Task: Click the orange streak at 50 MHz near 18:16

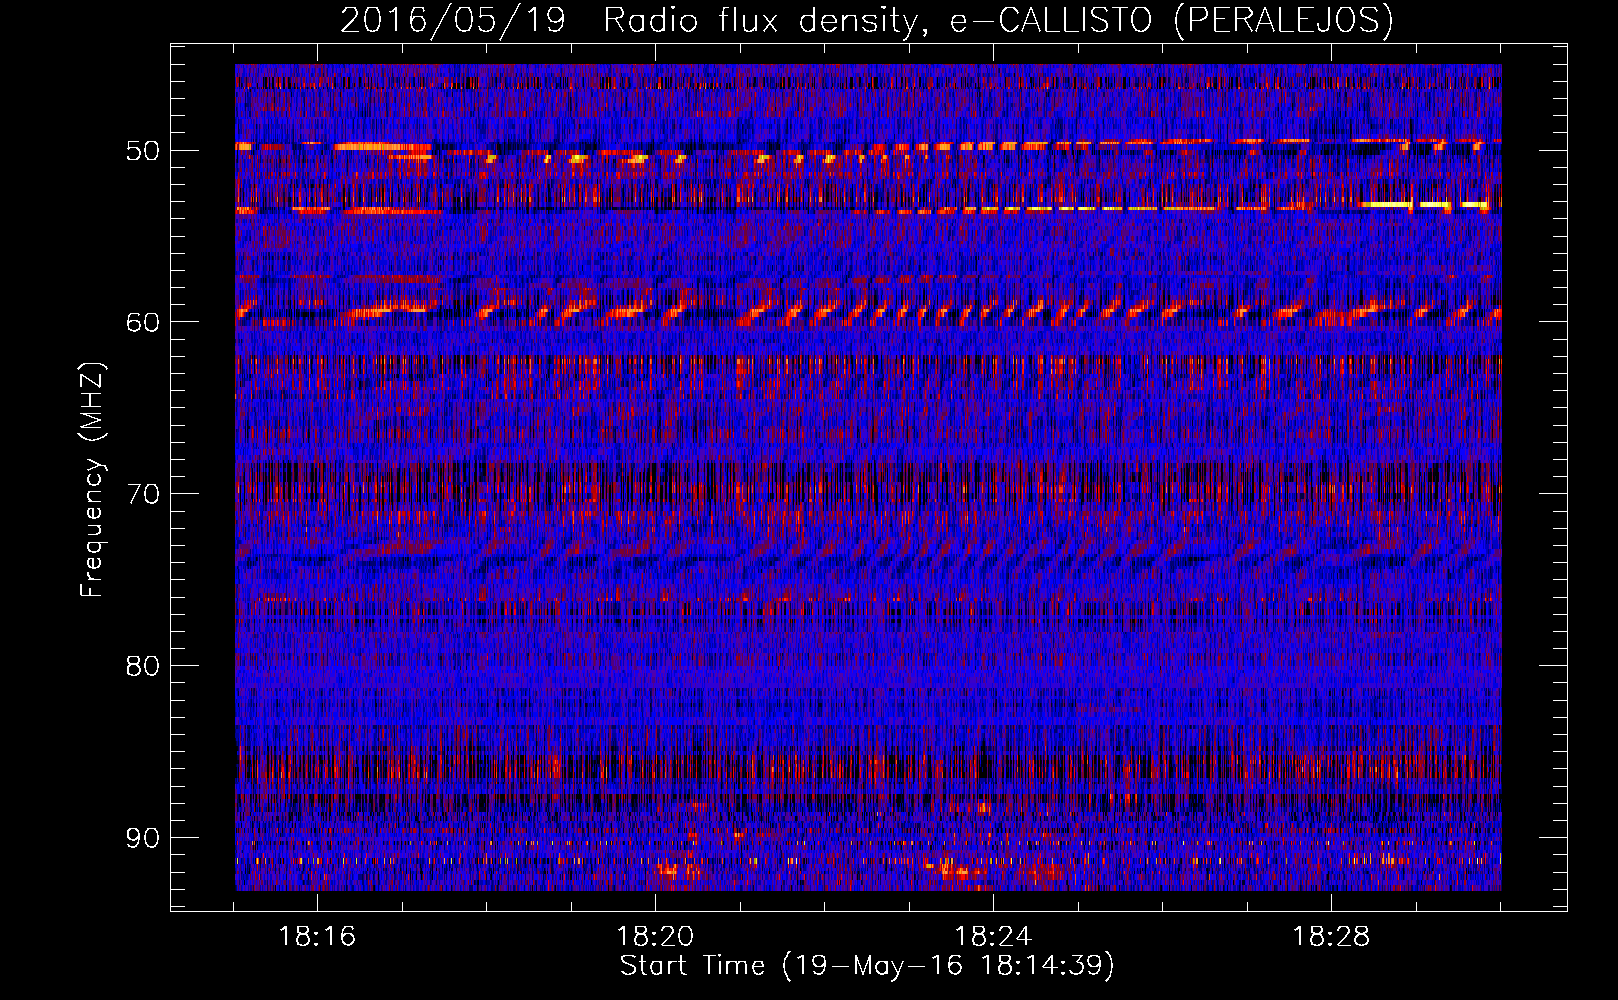Action: [x=370, y=147]
